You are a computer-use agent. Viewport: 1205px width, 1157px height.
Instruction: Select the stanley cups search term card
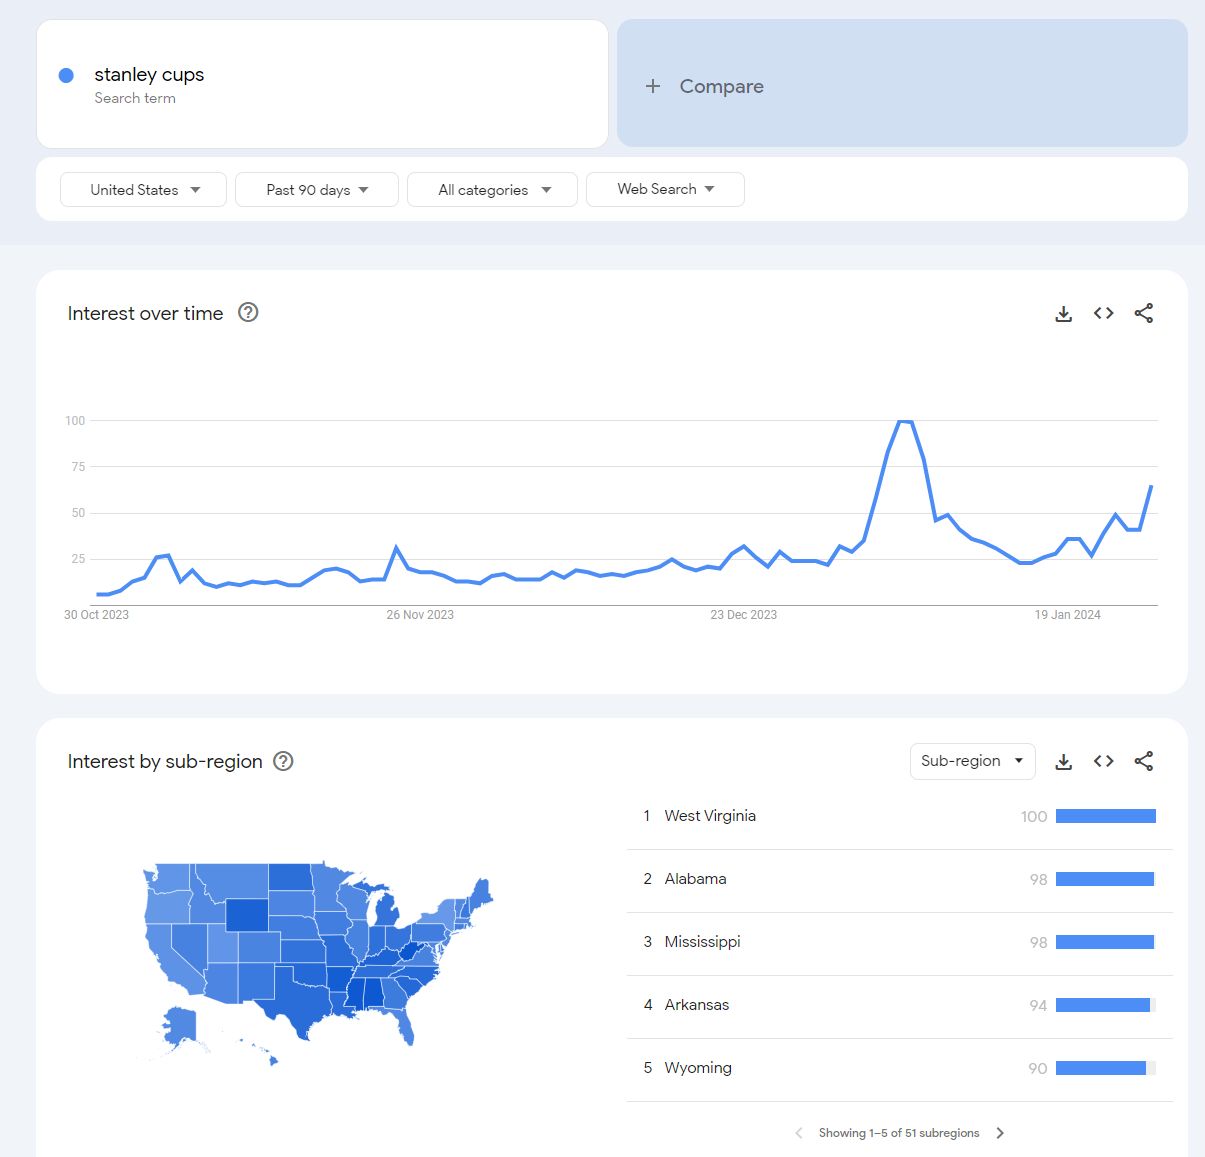(x=322, y=84)
